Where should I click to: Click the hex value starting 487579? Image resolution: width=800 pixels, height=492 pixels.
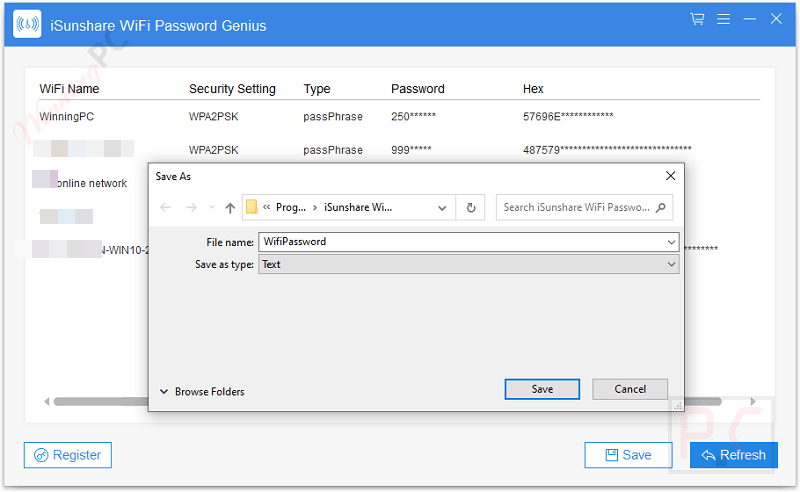[607, 150]
